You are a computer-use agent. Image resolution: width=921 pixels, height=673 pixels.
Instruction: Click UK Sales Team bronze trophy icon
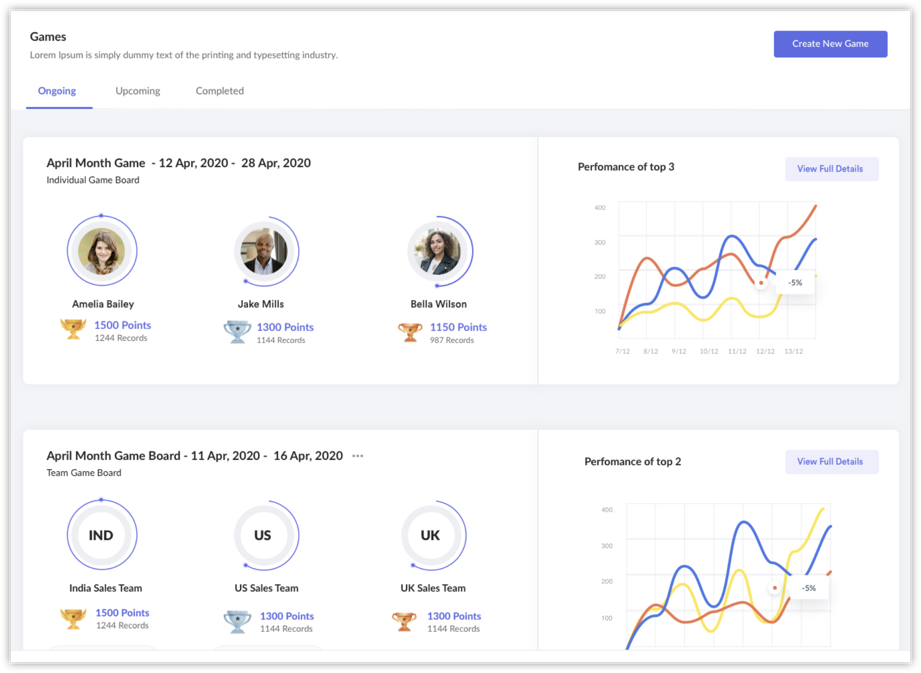tap(404, 621)
